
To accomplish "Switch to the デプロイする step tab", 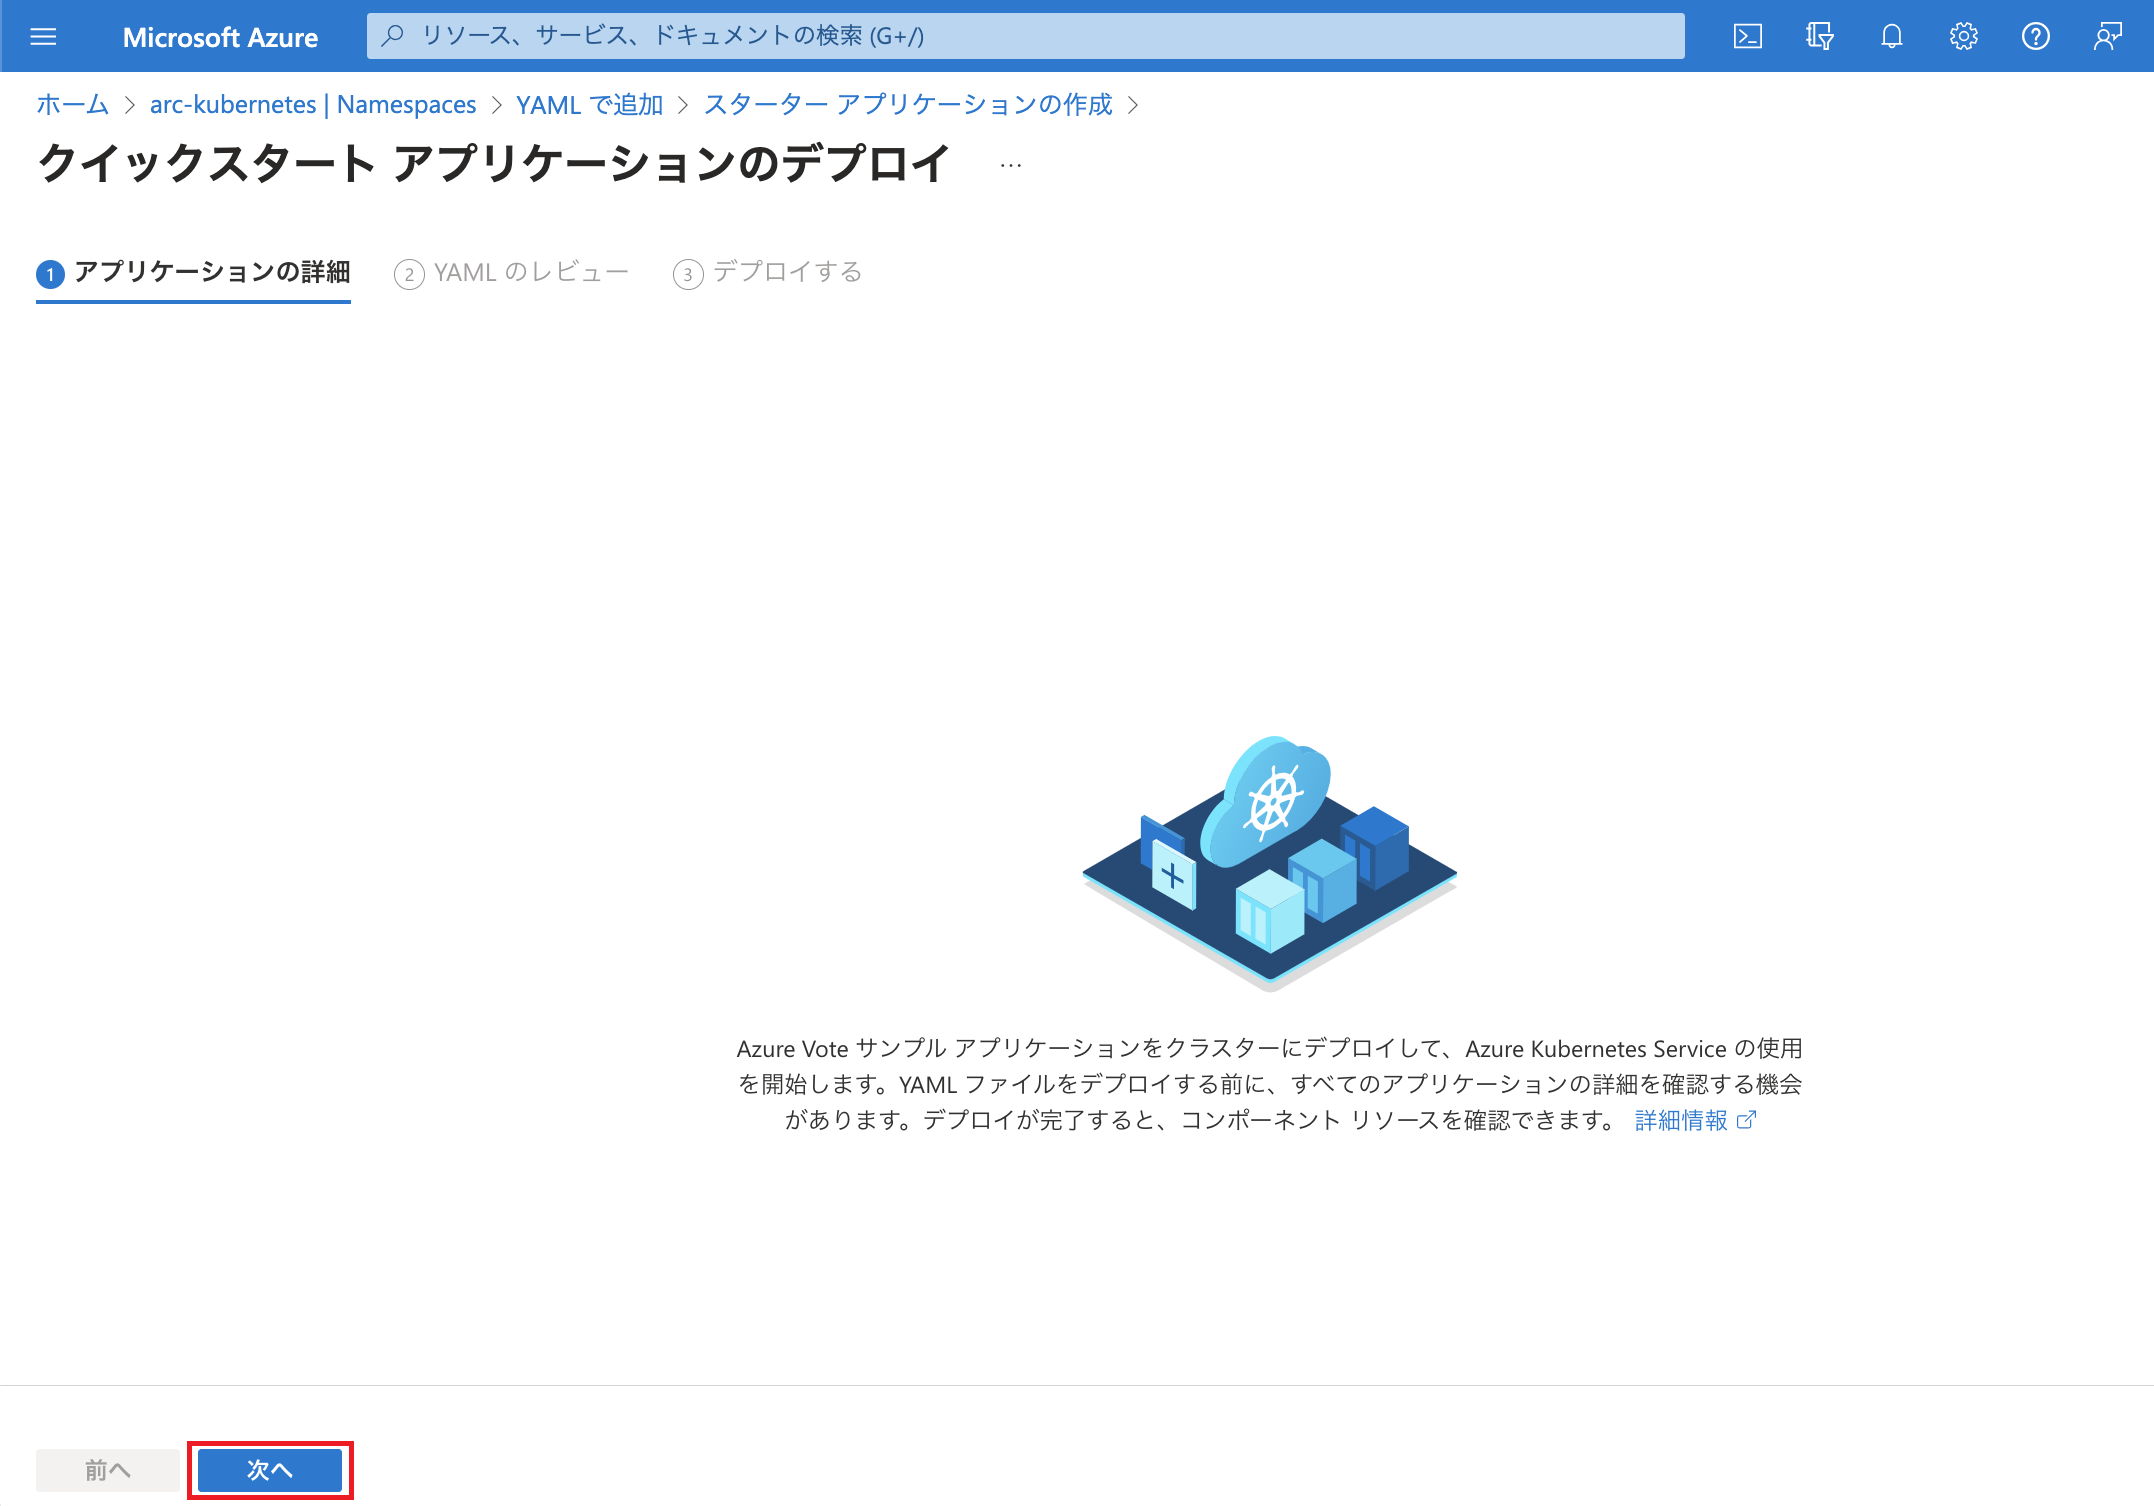I will (x=767, y=273).
